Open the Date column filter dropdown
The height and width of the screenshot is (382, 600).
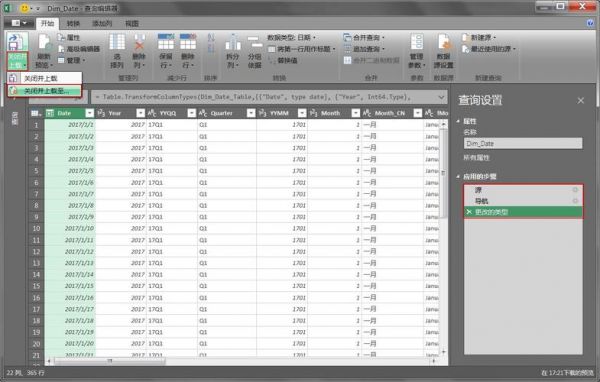point(90,113)
